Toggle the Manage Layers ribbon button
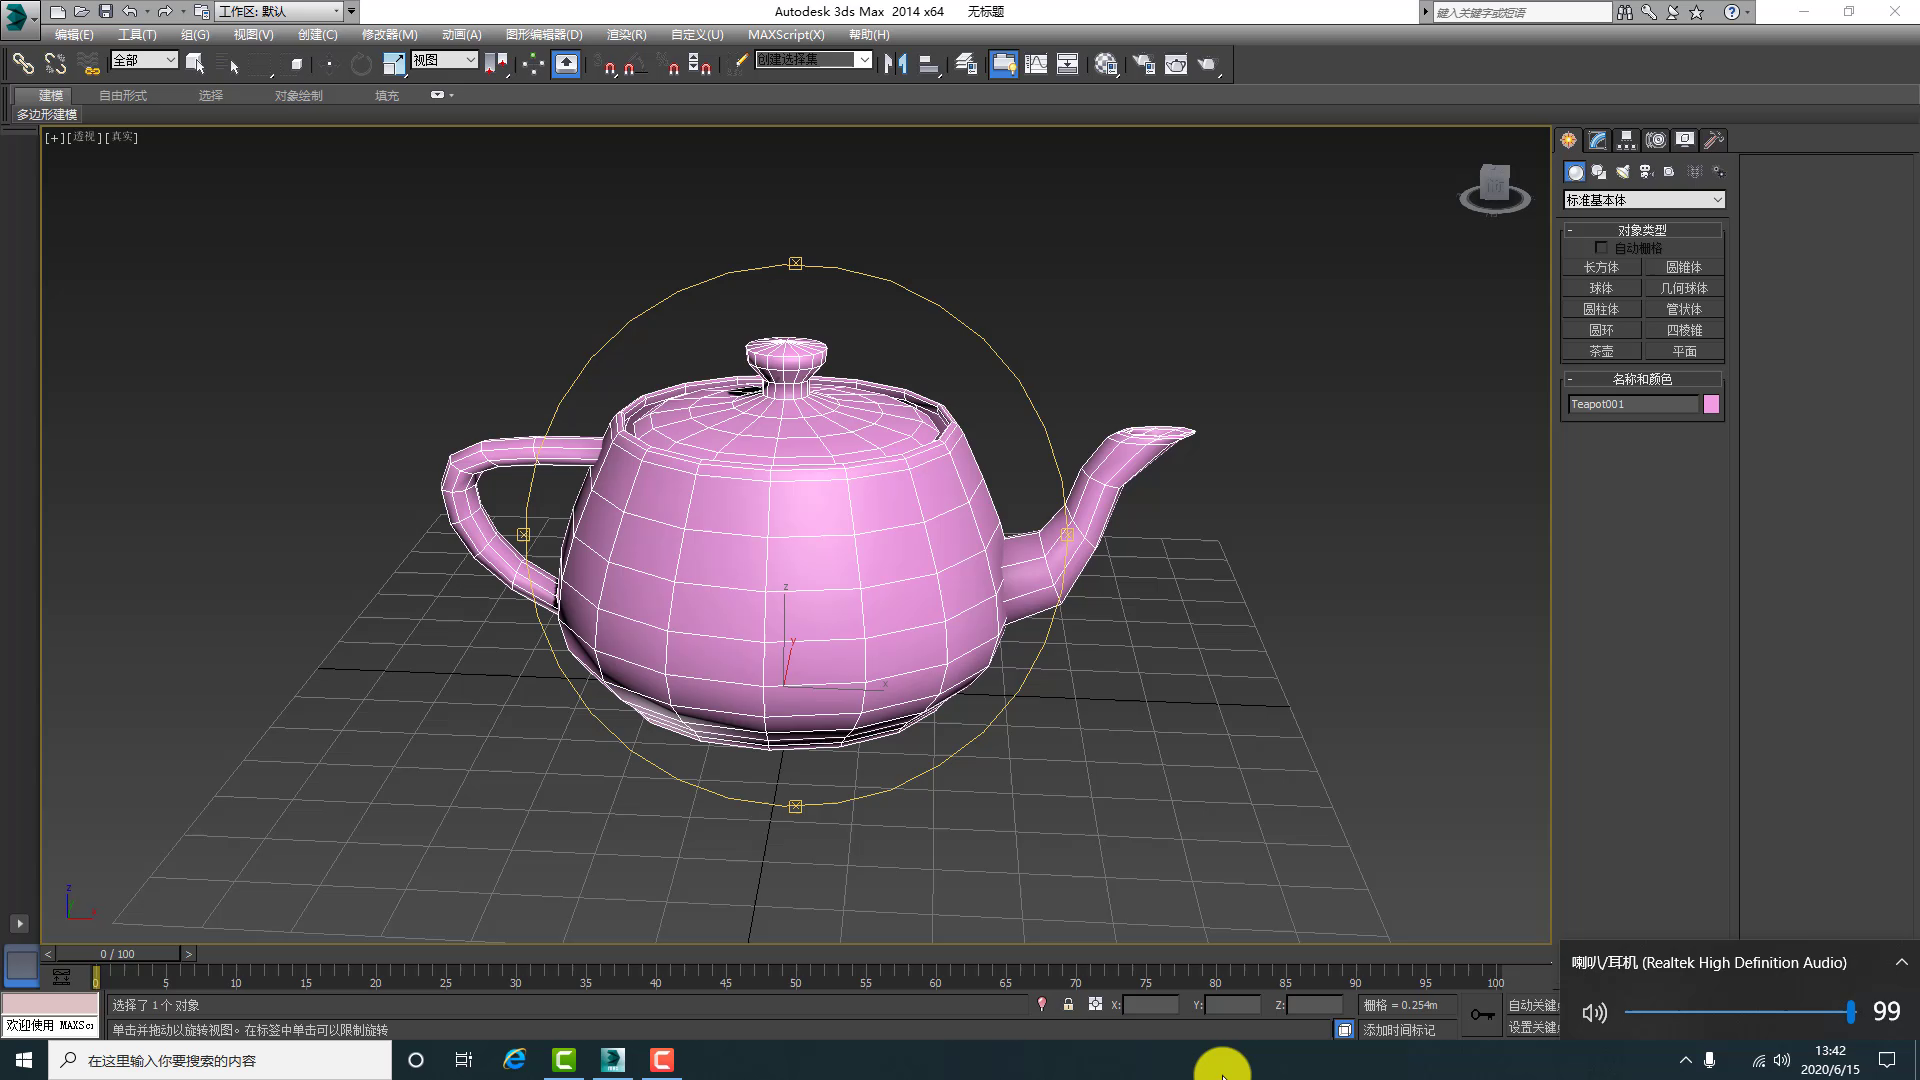1920x1080 pixels. [965, 64]
